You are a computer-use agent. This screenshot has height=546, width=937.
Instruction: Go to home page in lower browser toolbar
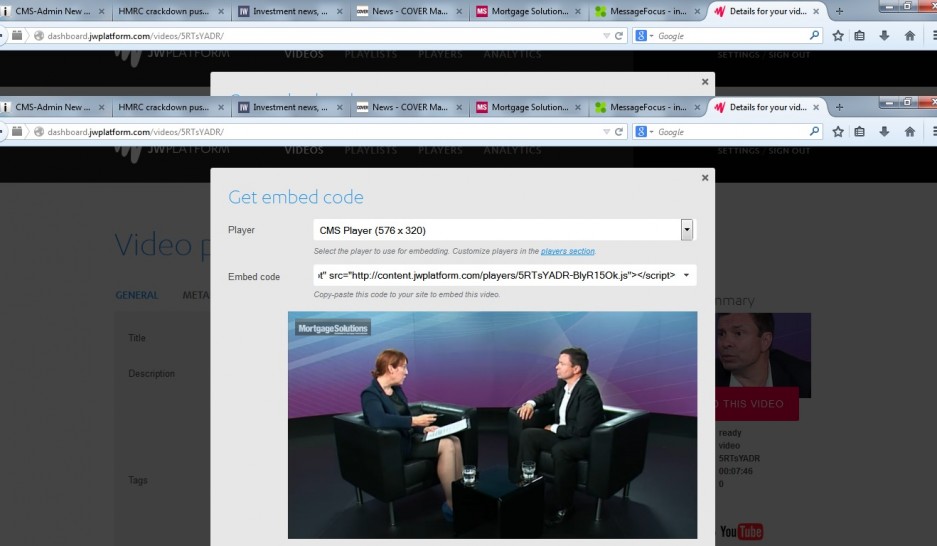click(910, 132)
